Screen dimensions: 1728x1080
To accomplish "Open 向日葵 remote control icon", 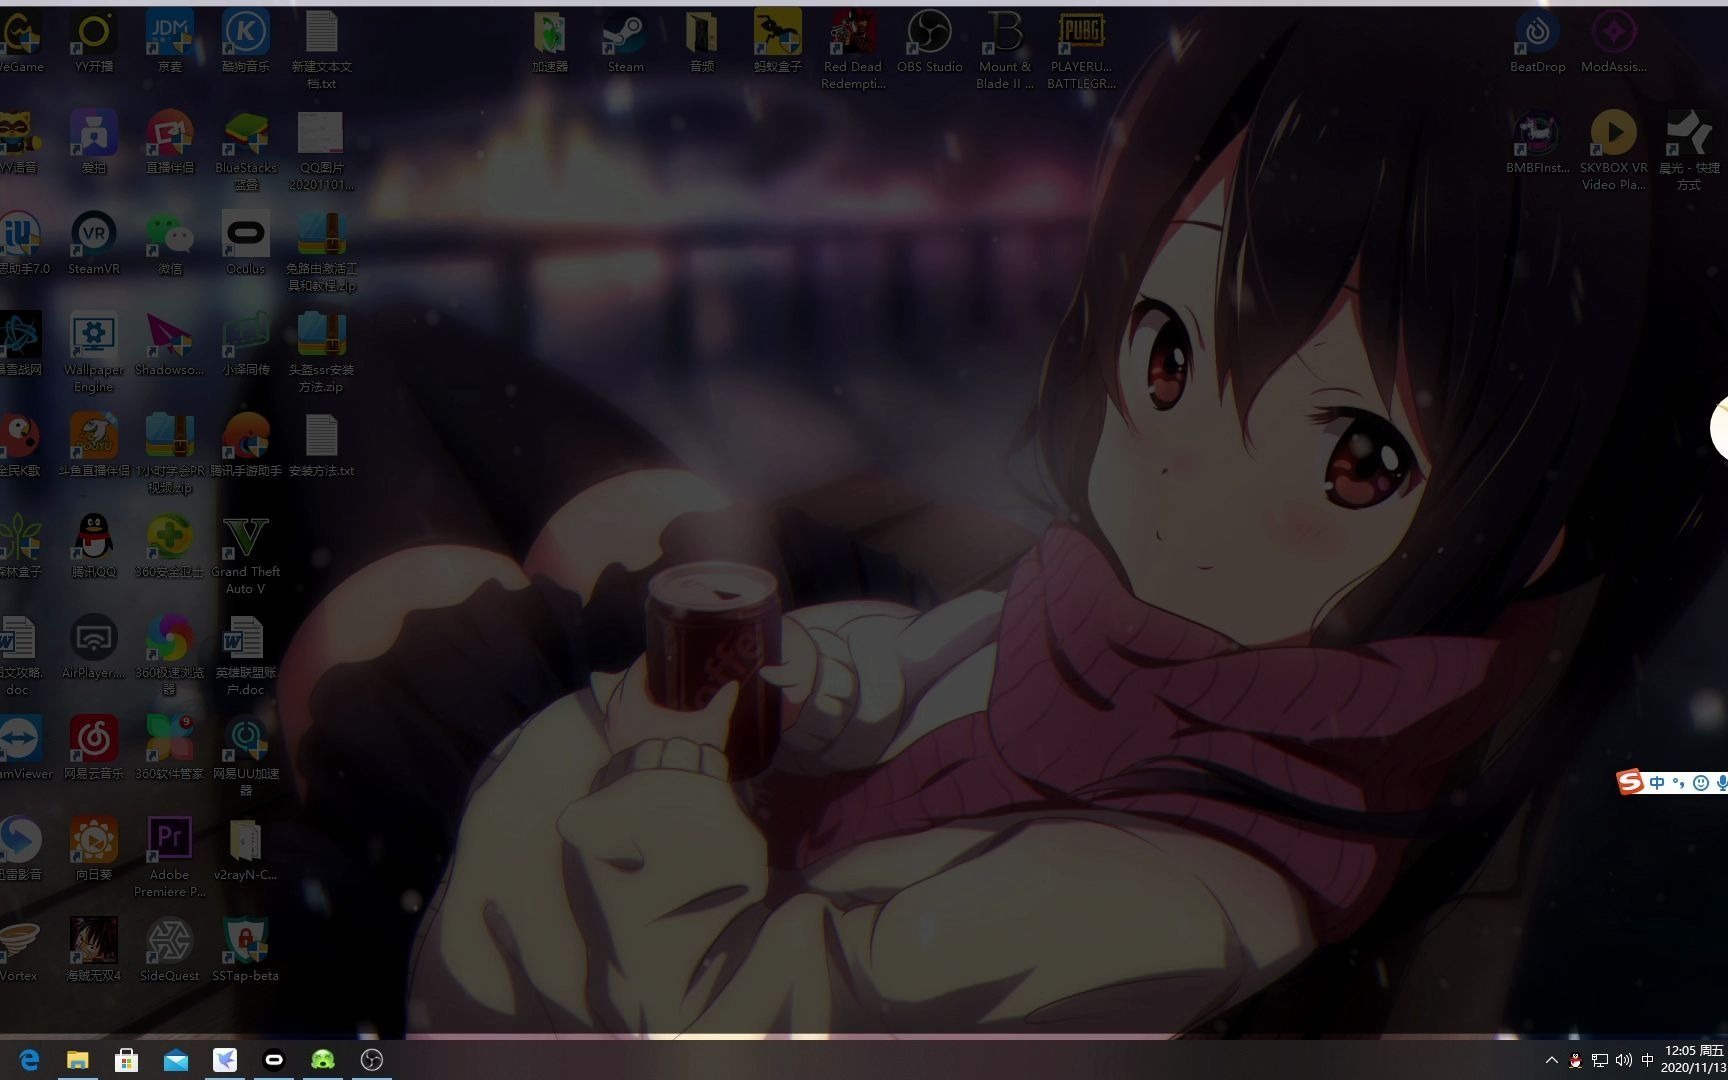I will pos(94,850).
